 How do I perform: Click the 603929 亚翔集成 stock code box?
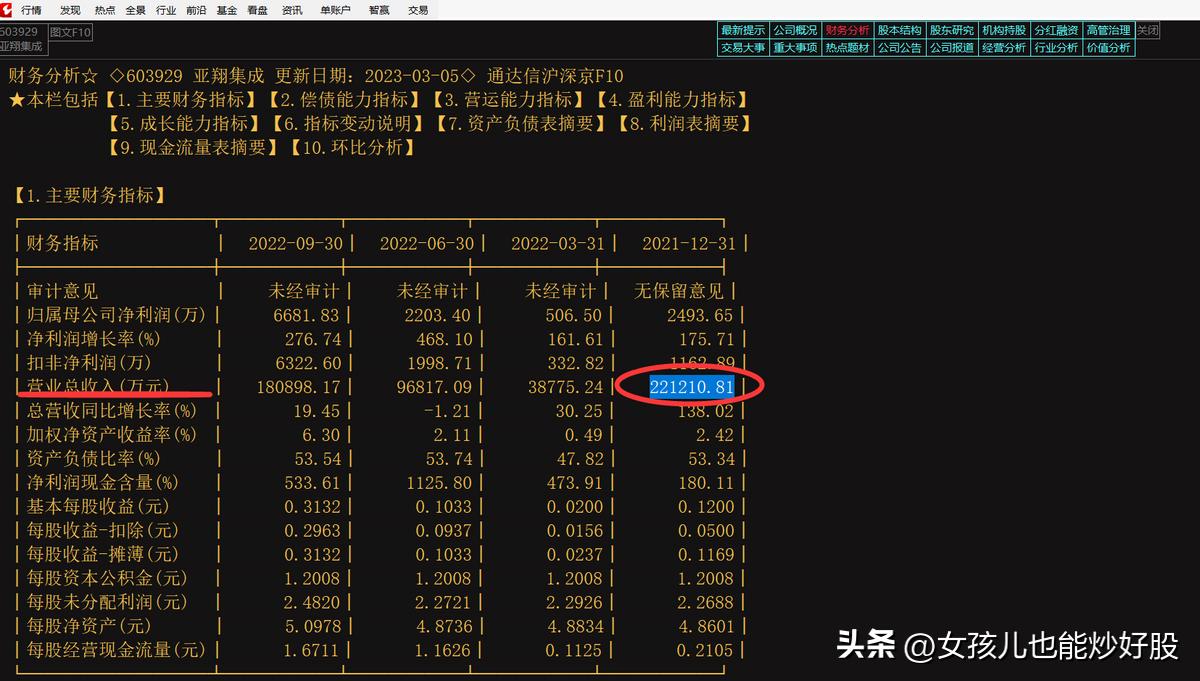click(23, 39)
